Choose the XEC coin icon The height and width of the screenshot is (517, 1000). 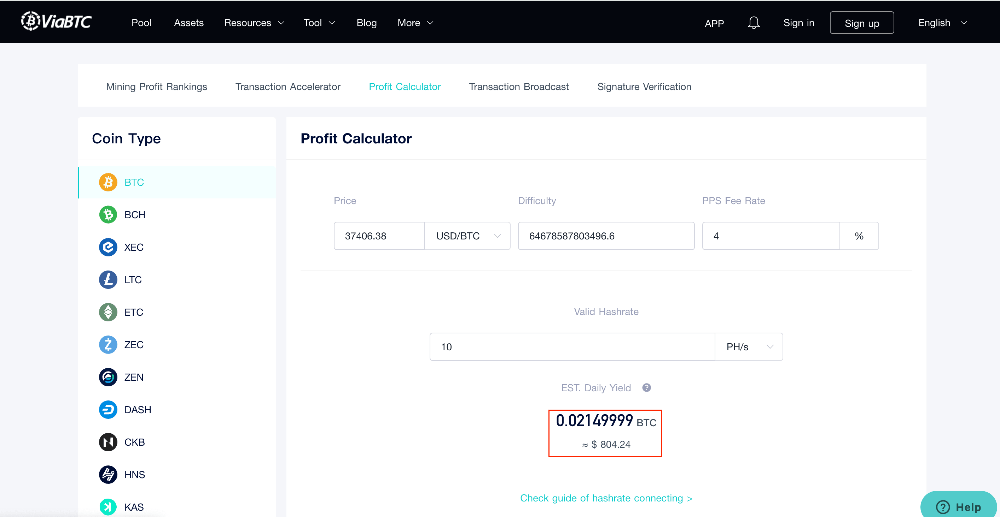pos(108,247)
